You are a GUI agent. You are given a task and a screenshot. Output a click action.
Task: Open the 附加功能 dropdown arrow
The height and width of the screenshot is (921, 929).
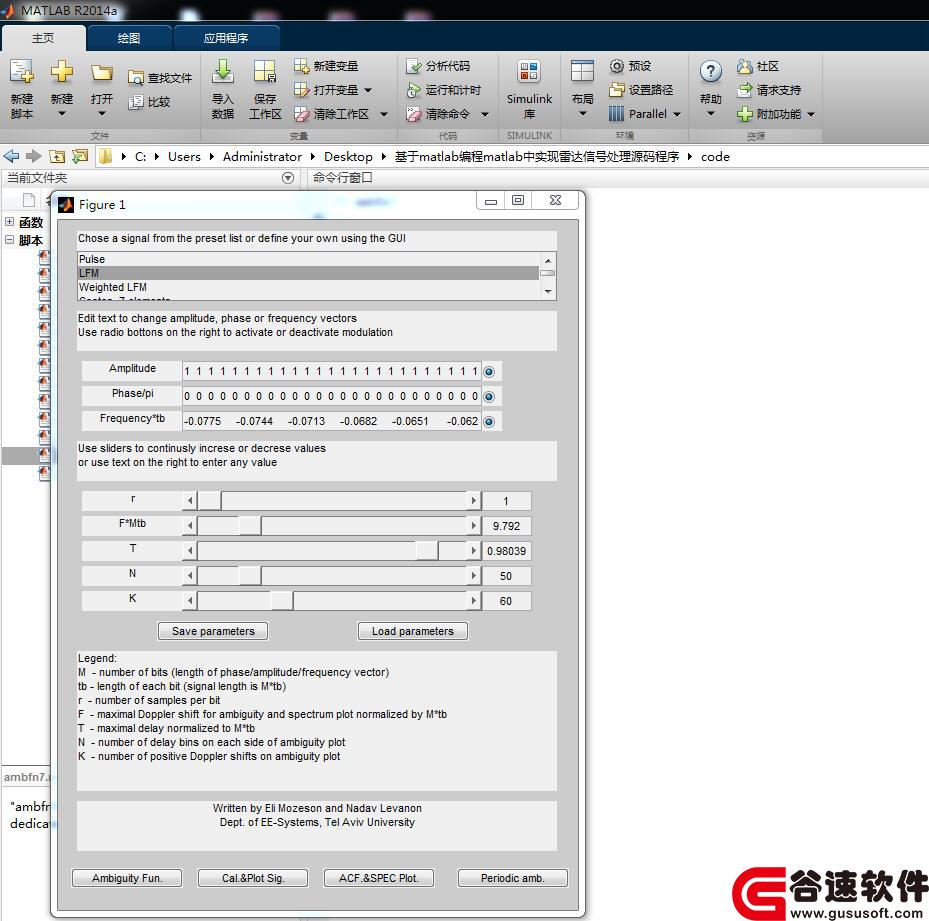tap(811, 114)
